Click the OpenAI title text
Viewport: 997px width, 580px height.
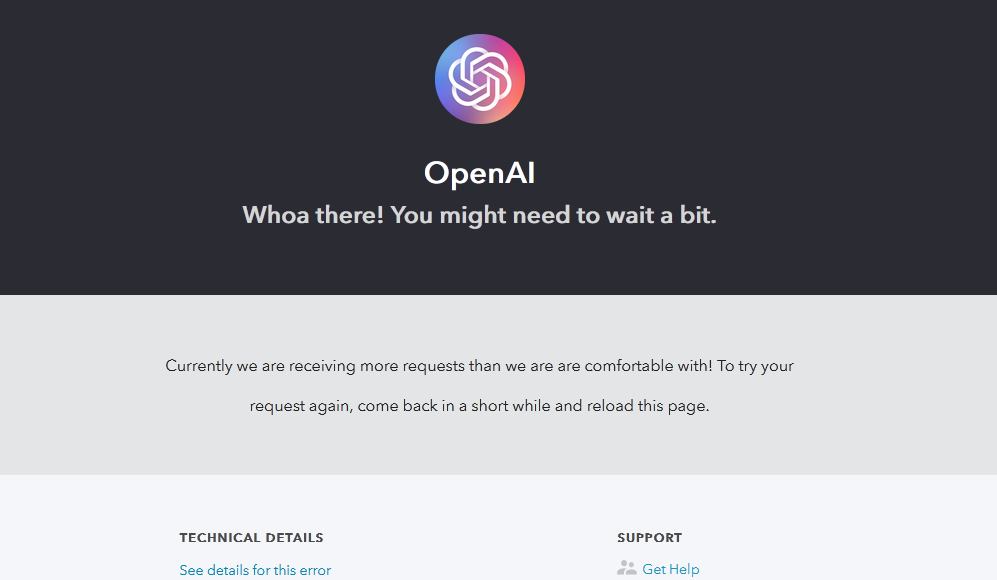[479, 172]
